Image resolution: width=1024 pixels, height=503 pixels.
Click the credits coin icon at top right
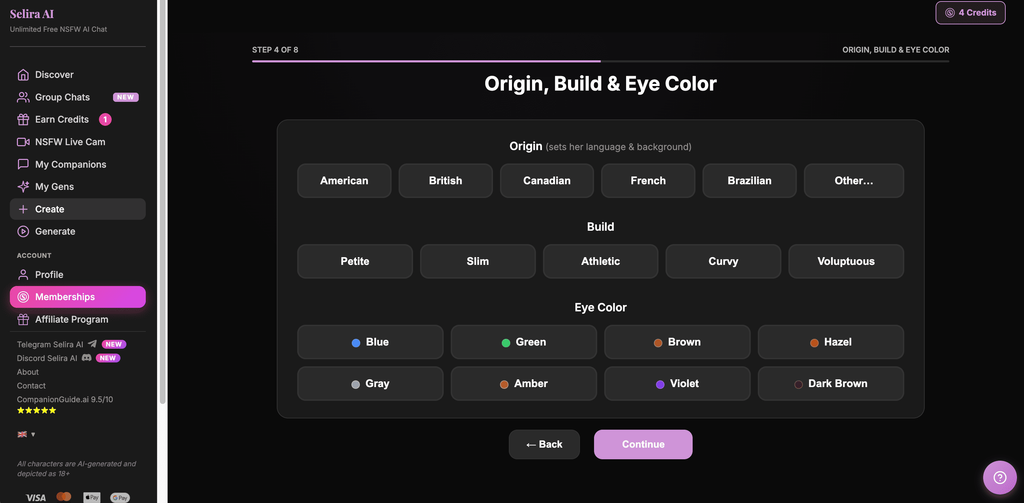point(950,12)
